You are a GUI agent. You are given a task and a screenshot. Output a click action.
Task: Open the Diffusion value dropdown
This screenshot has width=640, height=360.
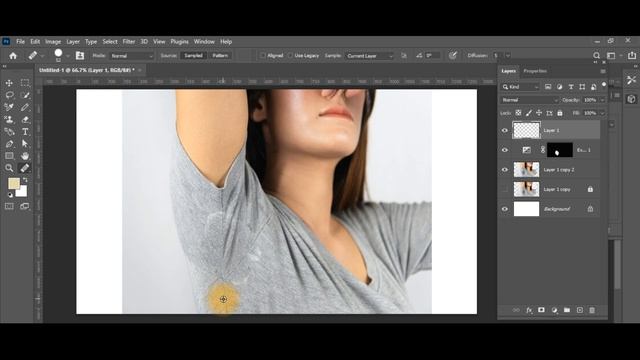coord(508,56)
